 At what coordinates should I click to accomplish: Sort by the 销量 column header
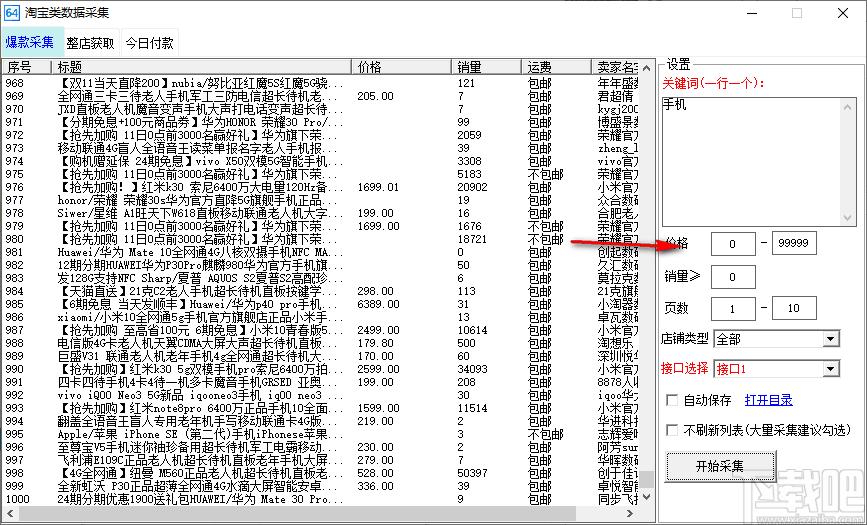[x=485, y=67]
